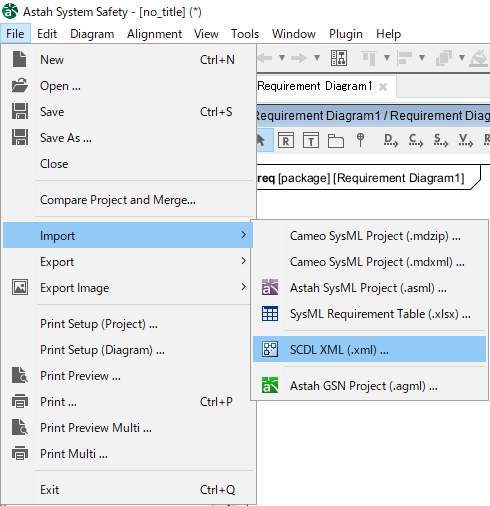Expand the Export Image submenu arrow
Image resolution: width=490 pixels, height=506 pixels.
pos(244,287)
